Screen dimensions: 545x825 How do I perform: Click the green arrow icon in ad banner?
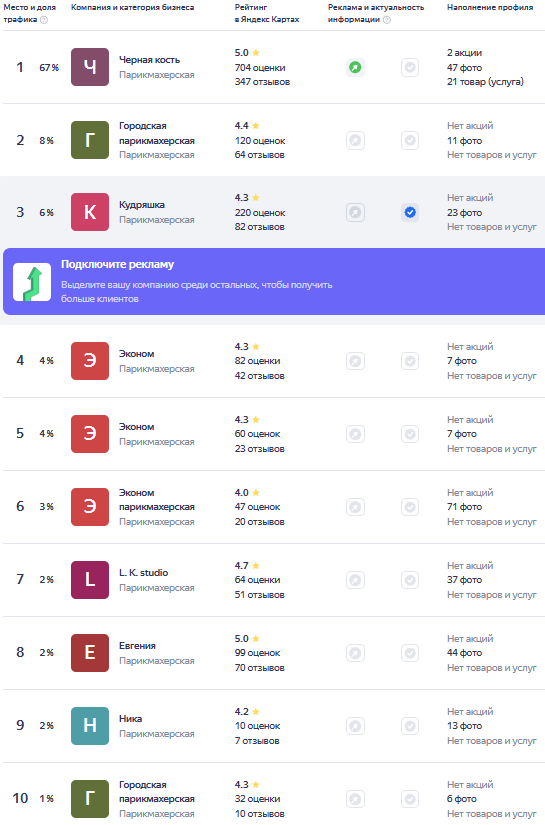[x=32, y=282]
